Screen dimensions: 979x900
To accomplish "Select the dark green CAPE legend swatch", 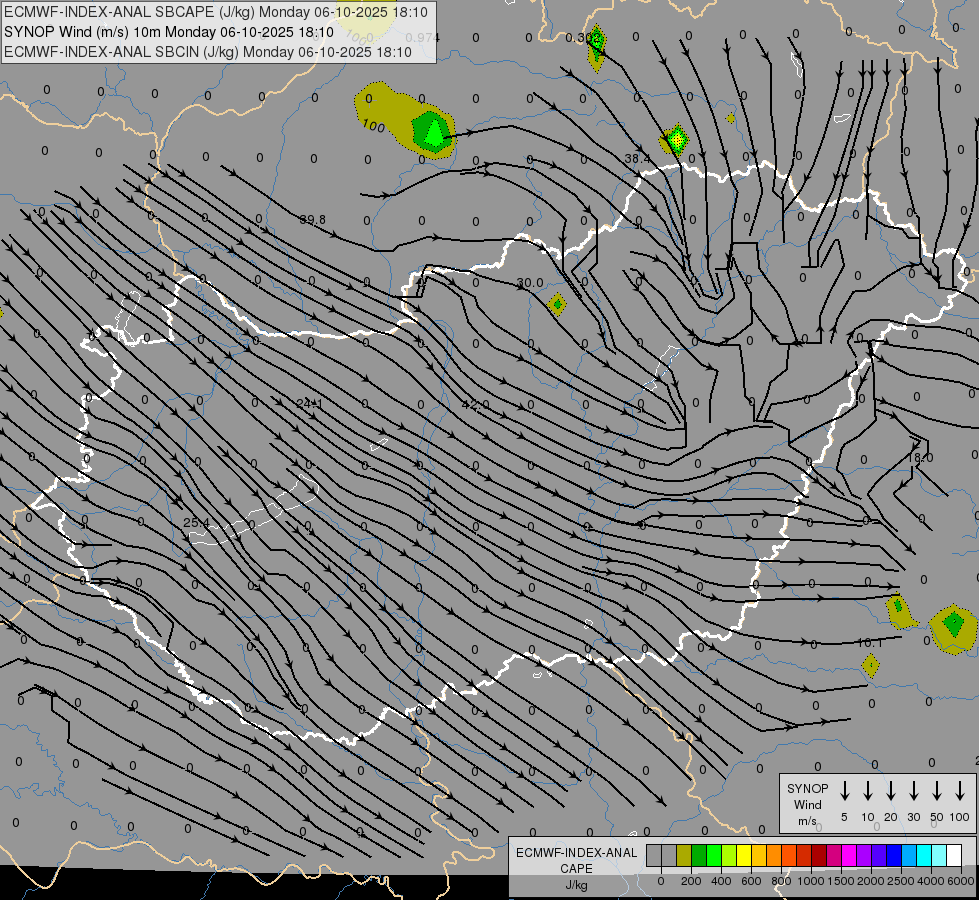I will click(x=699, y=855).
